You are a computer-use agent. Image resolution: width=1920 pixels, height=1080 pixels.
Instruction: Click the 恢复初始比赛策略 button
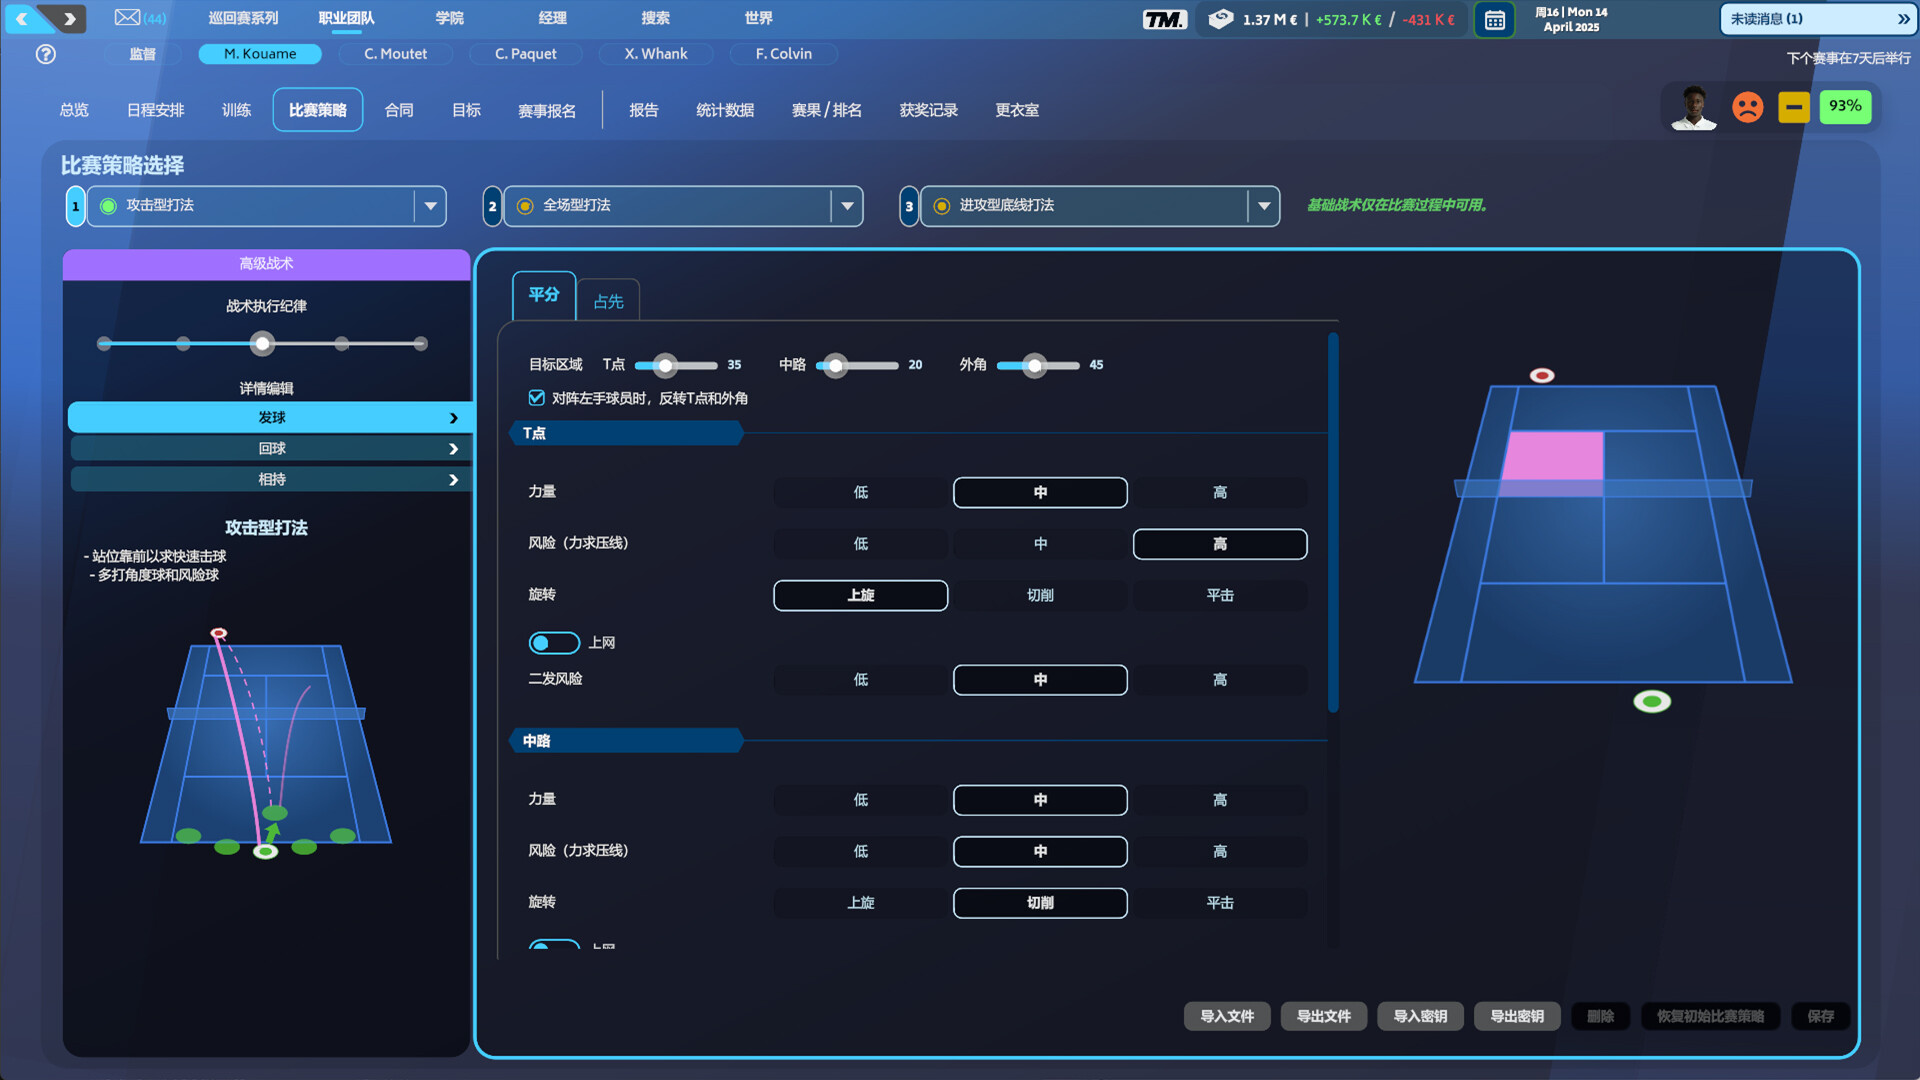pyautogui.click(x=1710, y=1016)
